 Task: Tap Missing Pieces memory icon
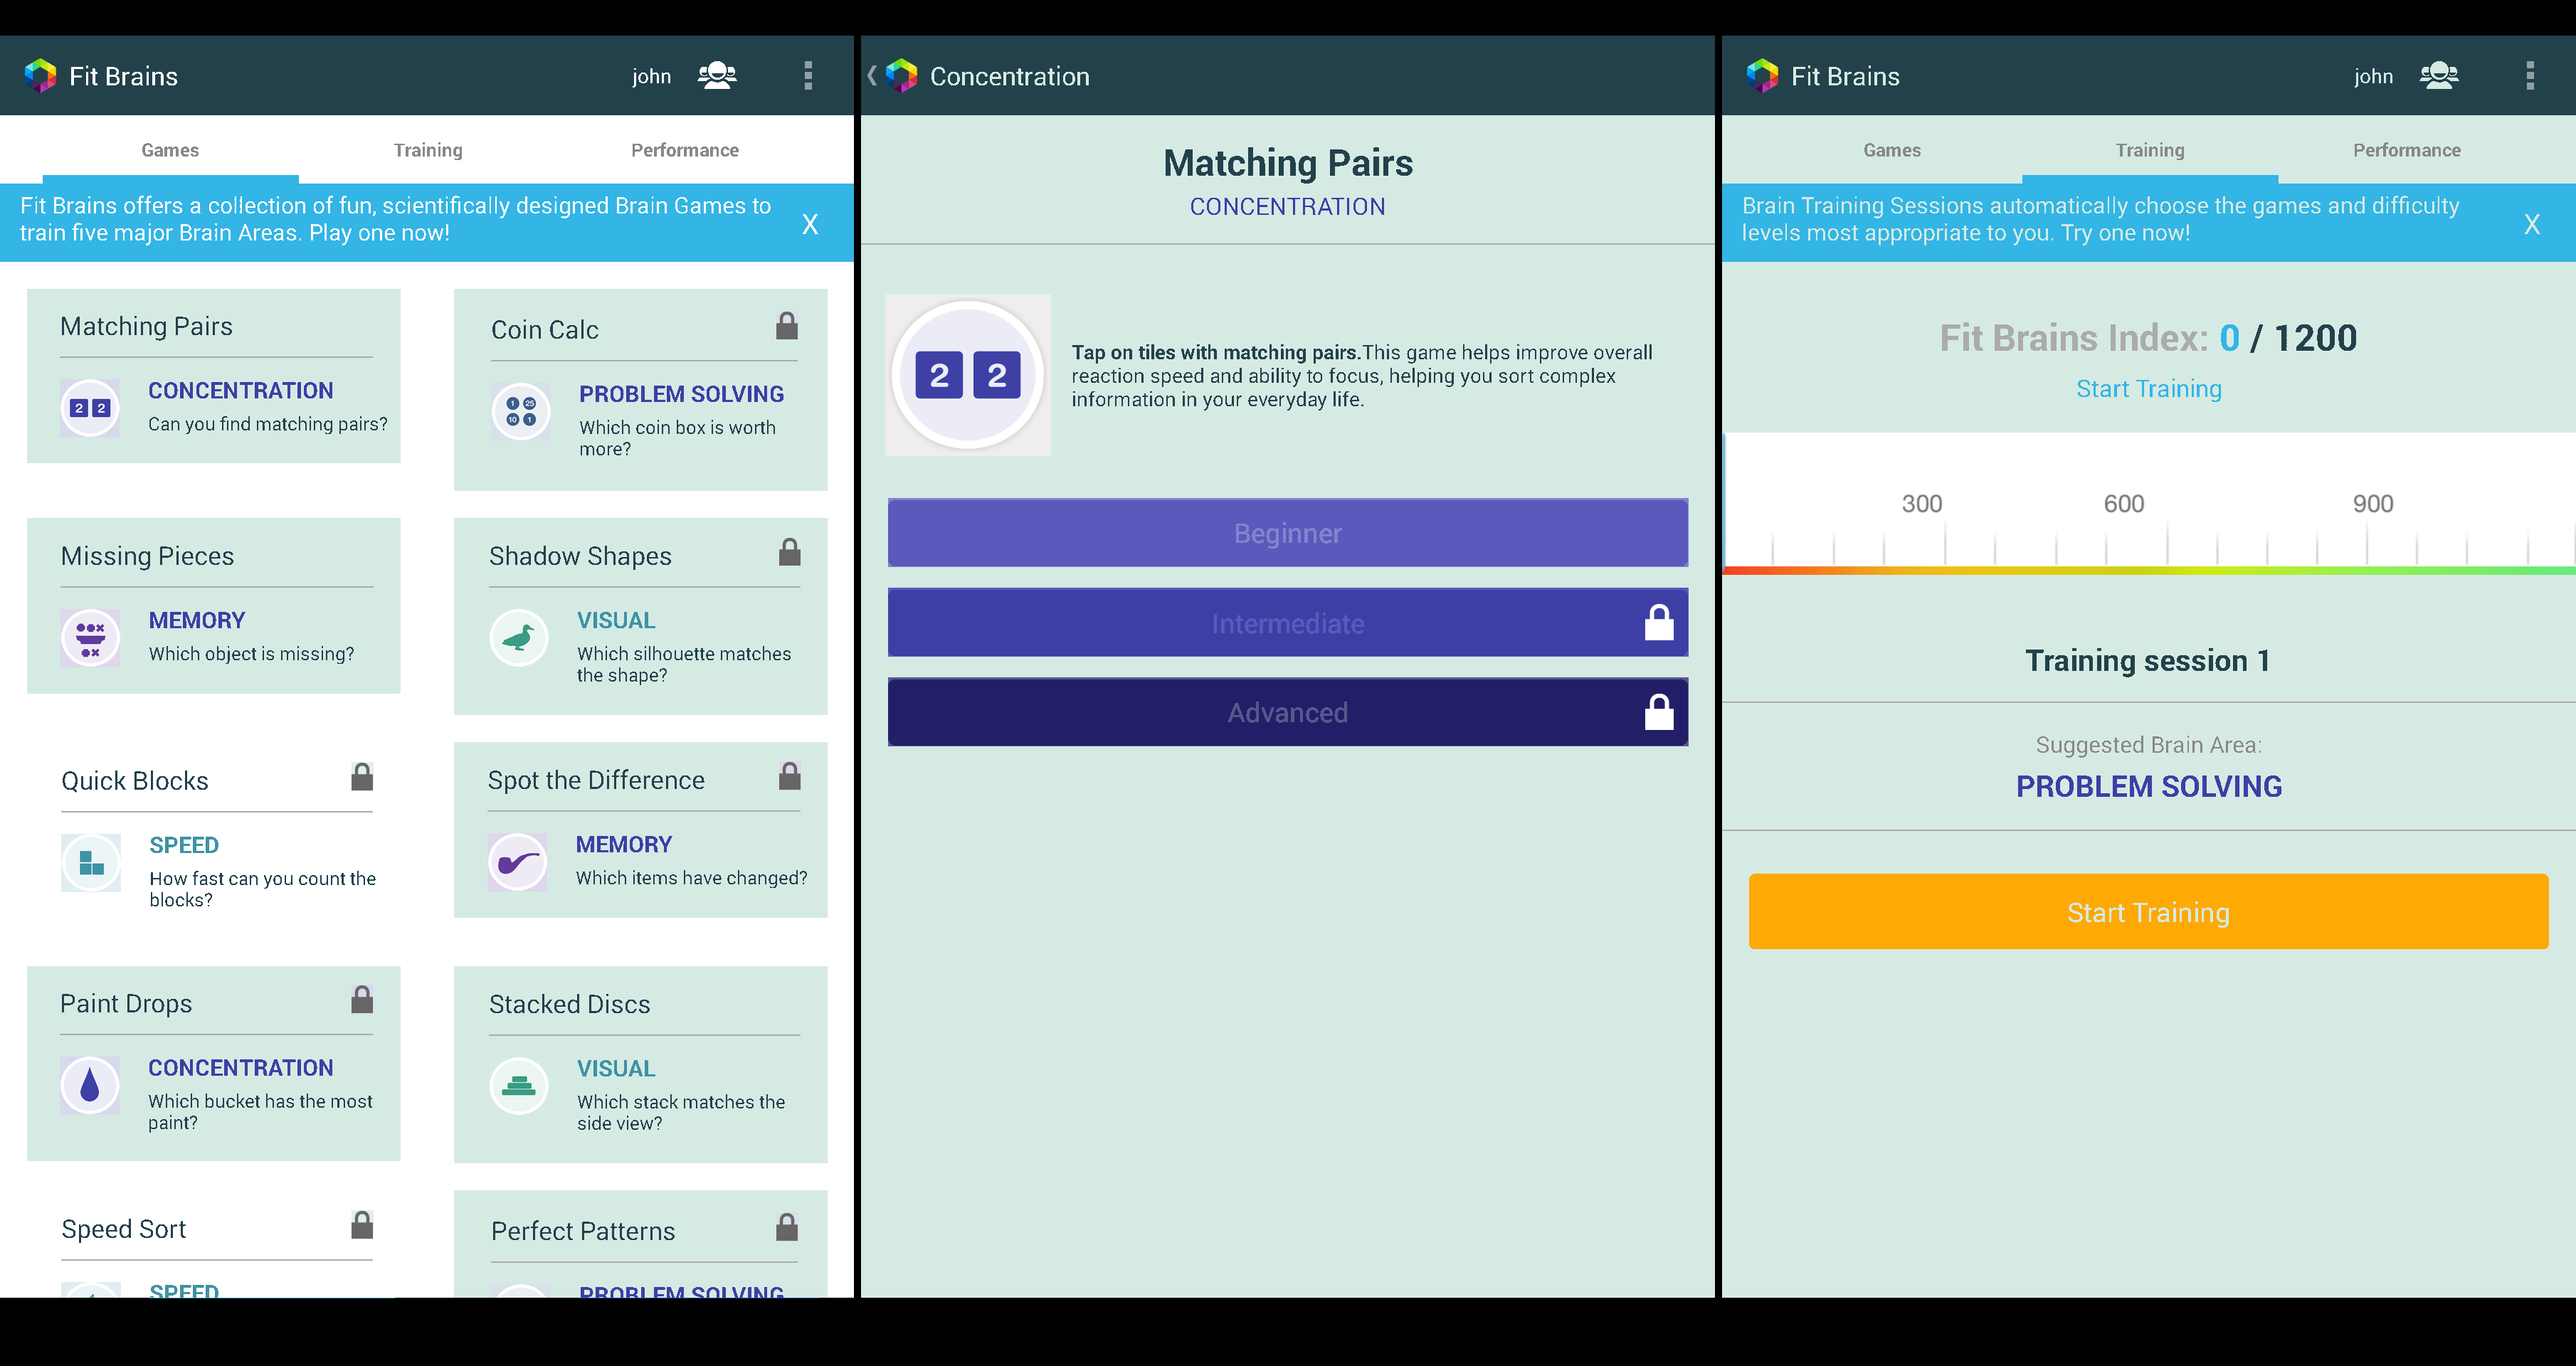tap(90, 638)
